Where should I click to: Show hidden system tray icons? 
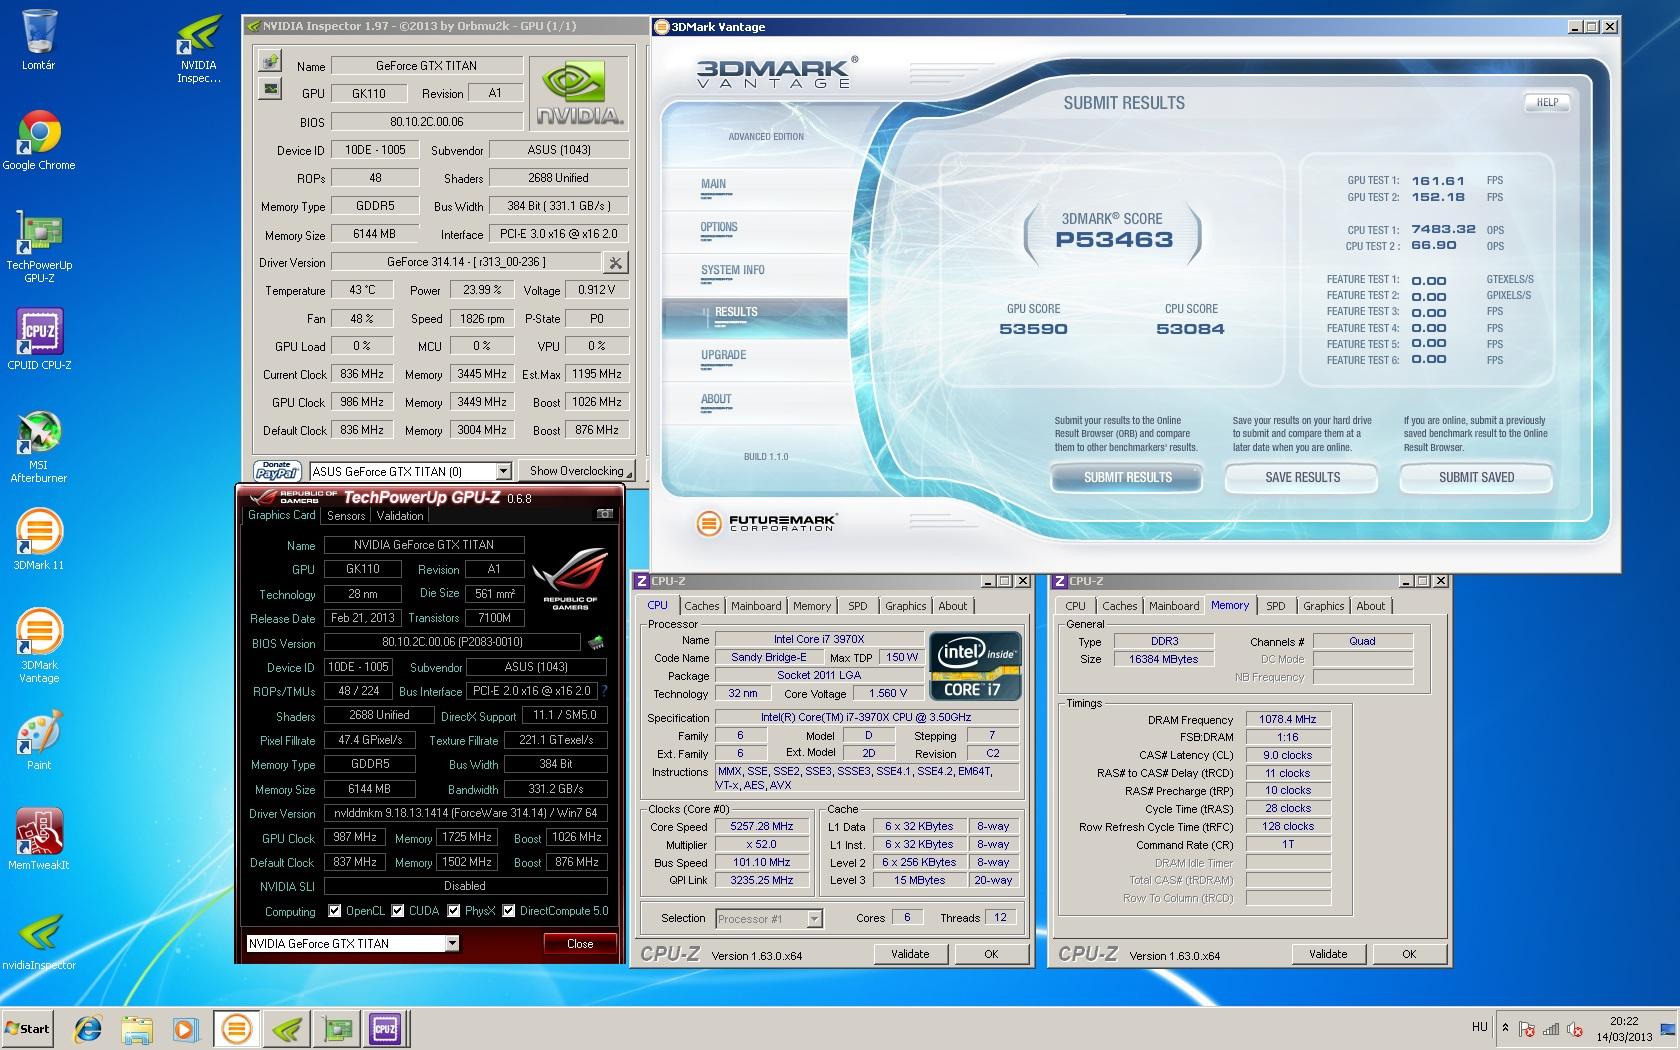pyautogui.click(x=1506, y=1027)
